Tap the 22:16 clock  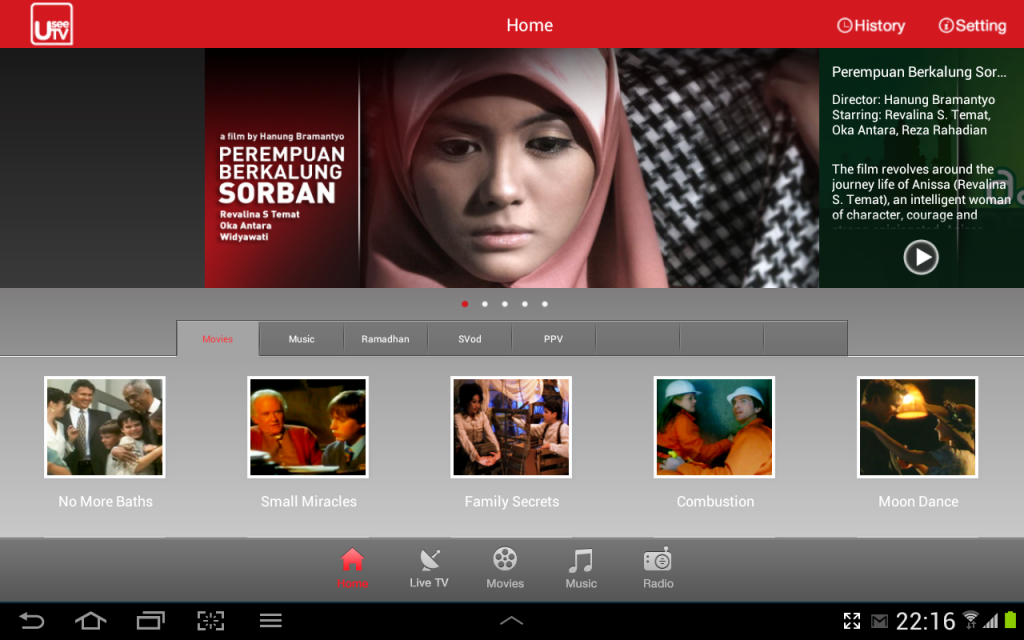(925, 621)
